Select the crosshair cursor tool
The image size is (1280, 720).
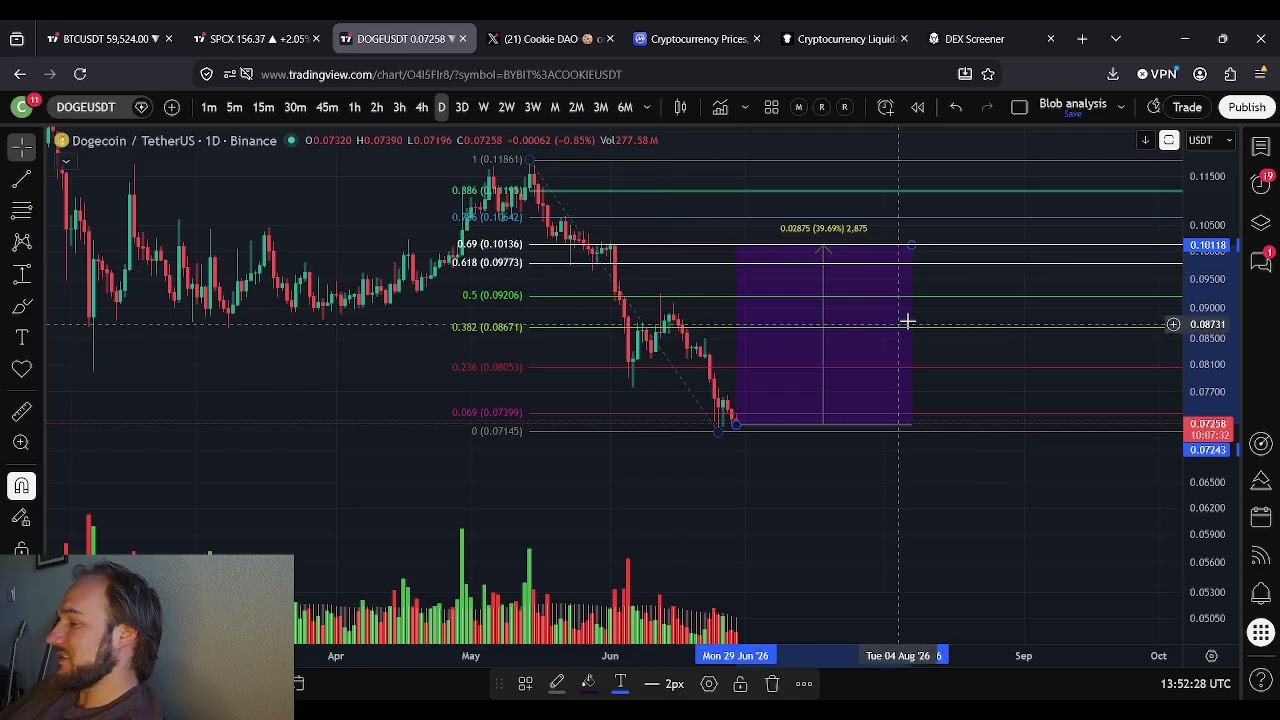point(21,147)
